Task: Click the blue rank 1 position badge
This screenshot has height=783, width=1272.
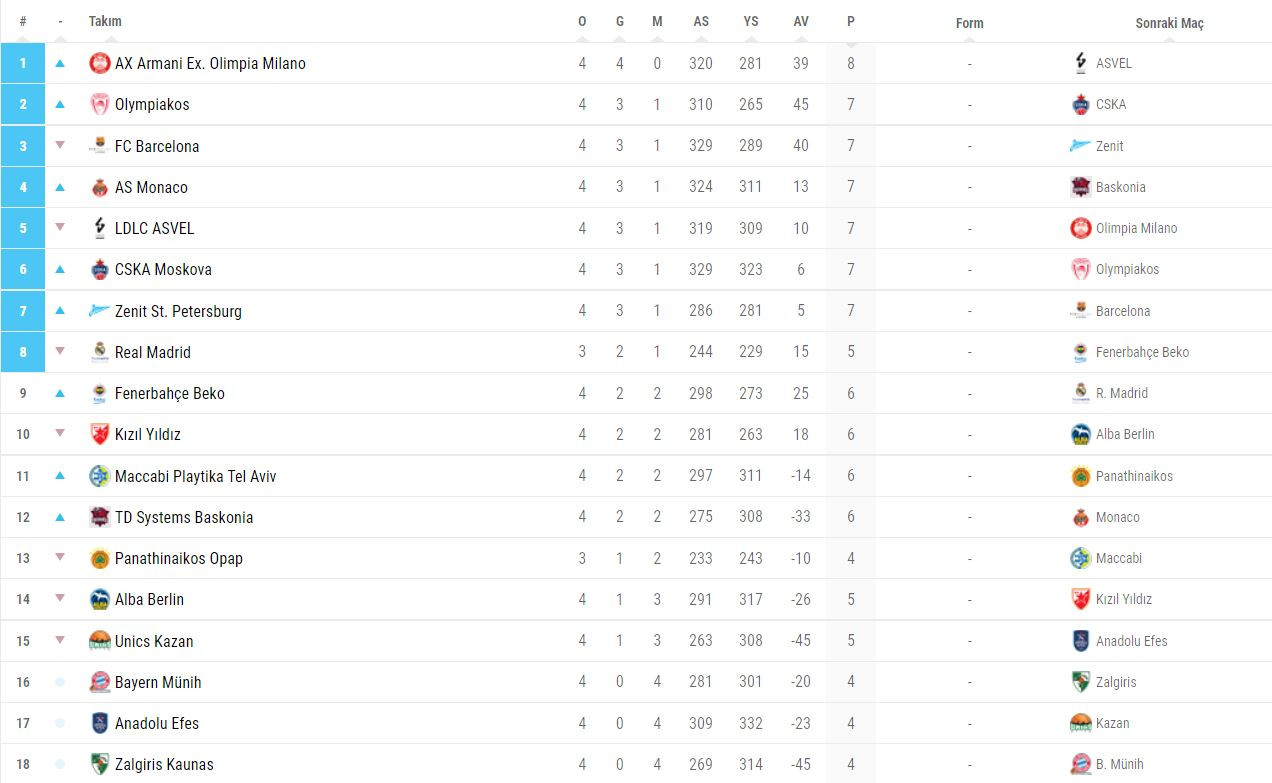Action: pyautogui.click(x=23, y=63)
